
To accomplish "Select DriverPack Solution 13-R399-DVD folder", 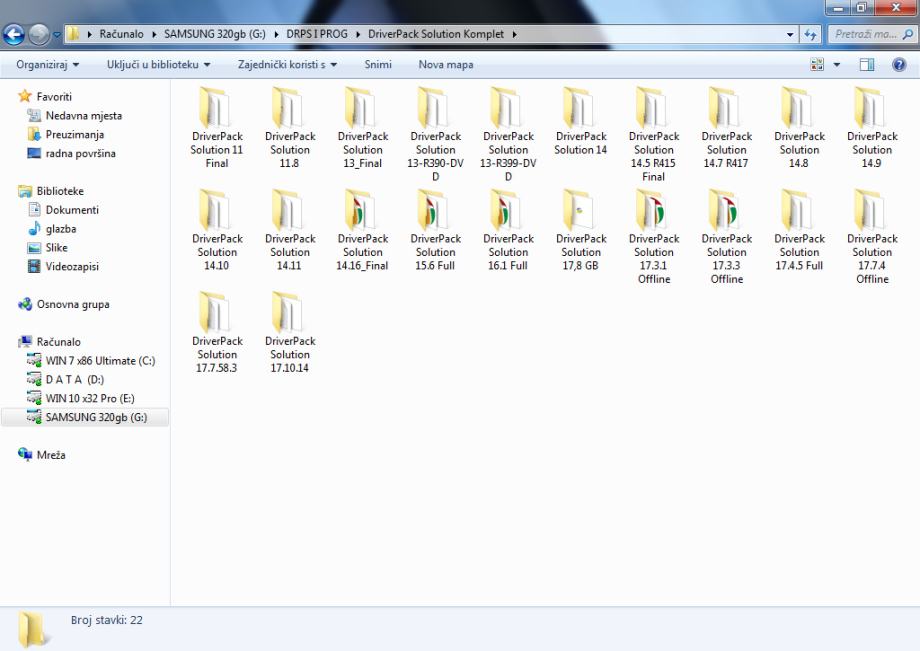I will coord(508,134).
